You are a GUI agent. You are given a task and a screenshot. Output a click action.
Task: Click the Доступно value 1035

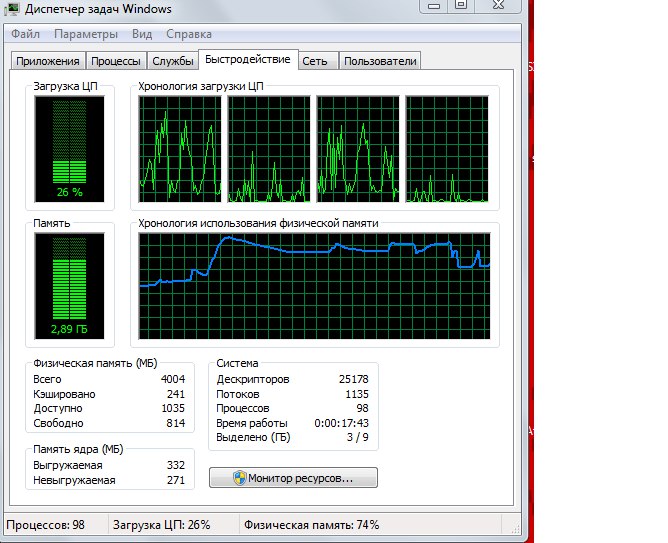pyautogui.click(x=173, y=408)
